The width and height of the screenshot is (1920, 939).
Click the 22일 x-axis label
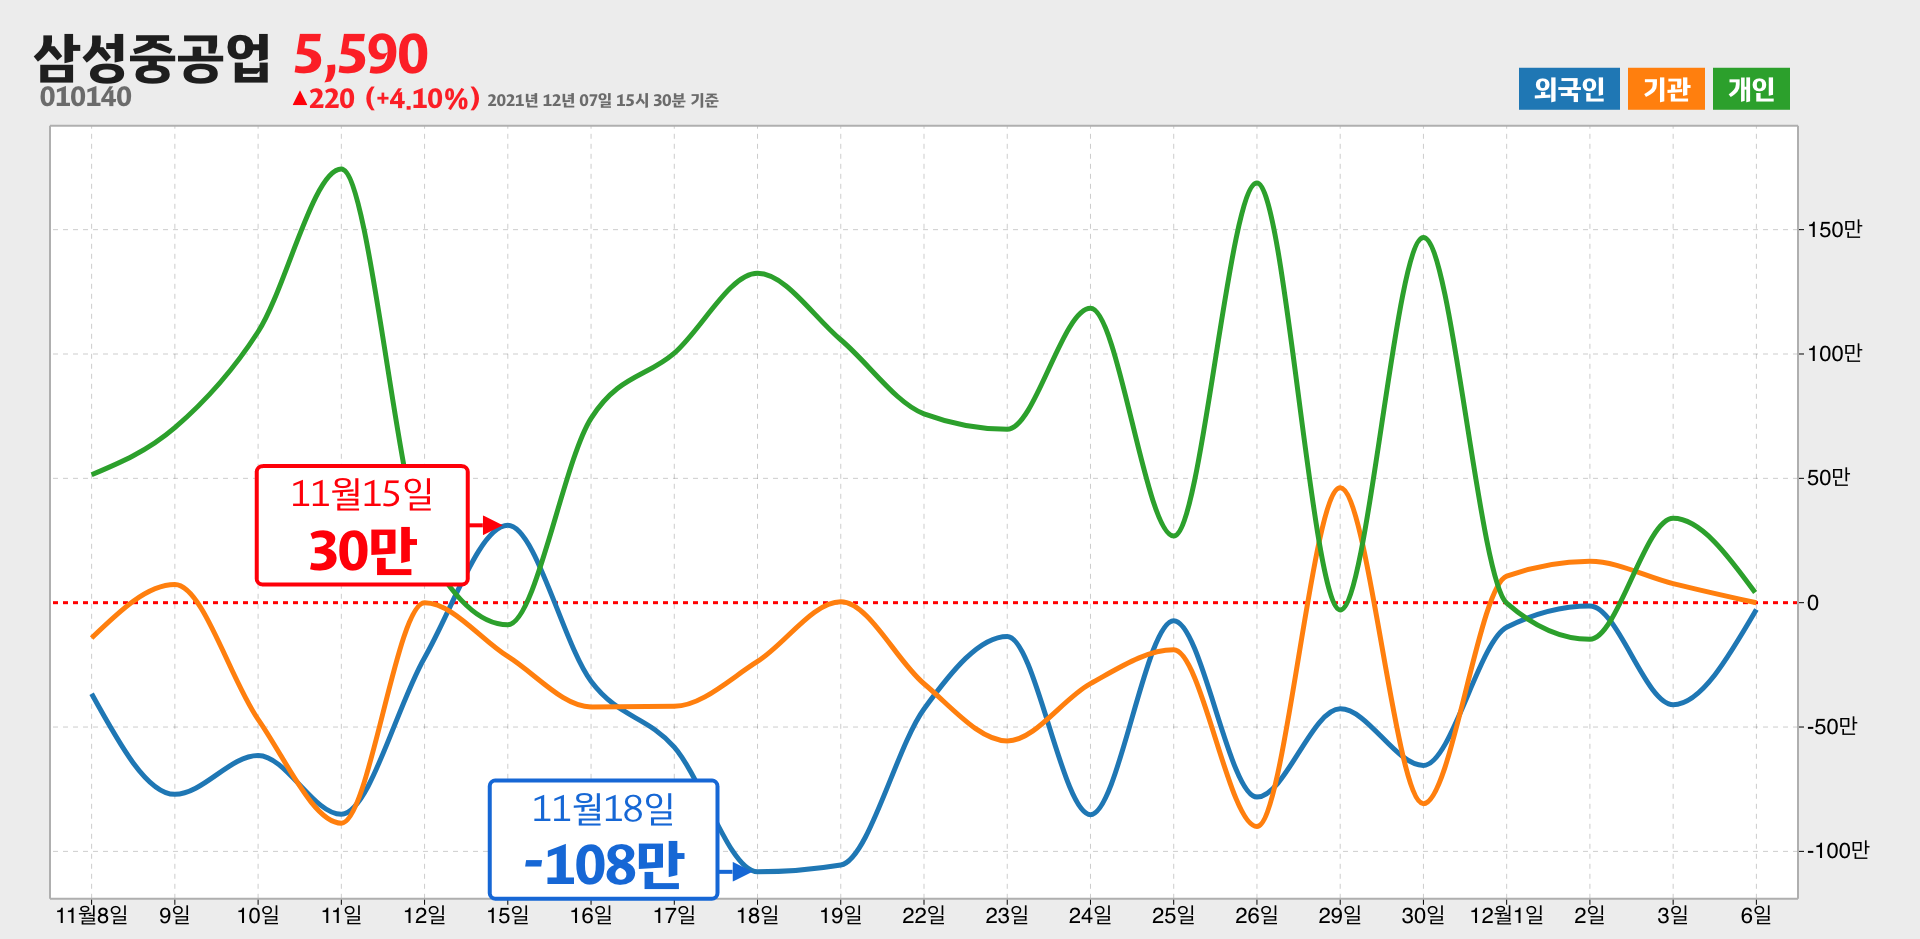click(x=924, y=915)
